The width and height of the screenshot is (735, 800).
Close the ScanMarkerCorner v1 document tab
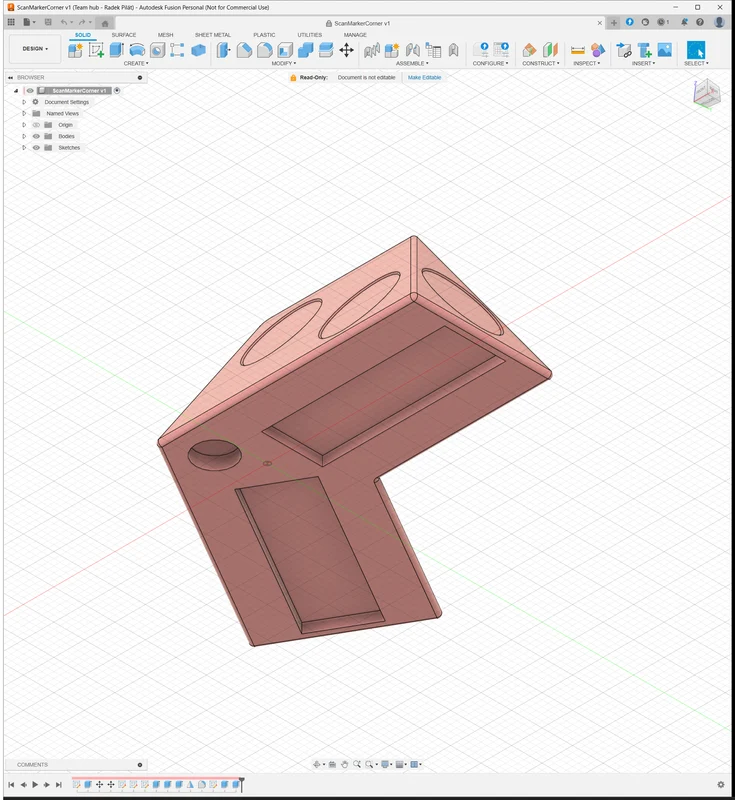tap(599, 23)
